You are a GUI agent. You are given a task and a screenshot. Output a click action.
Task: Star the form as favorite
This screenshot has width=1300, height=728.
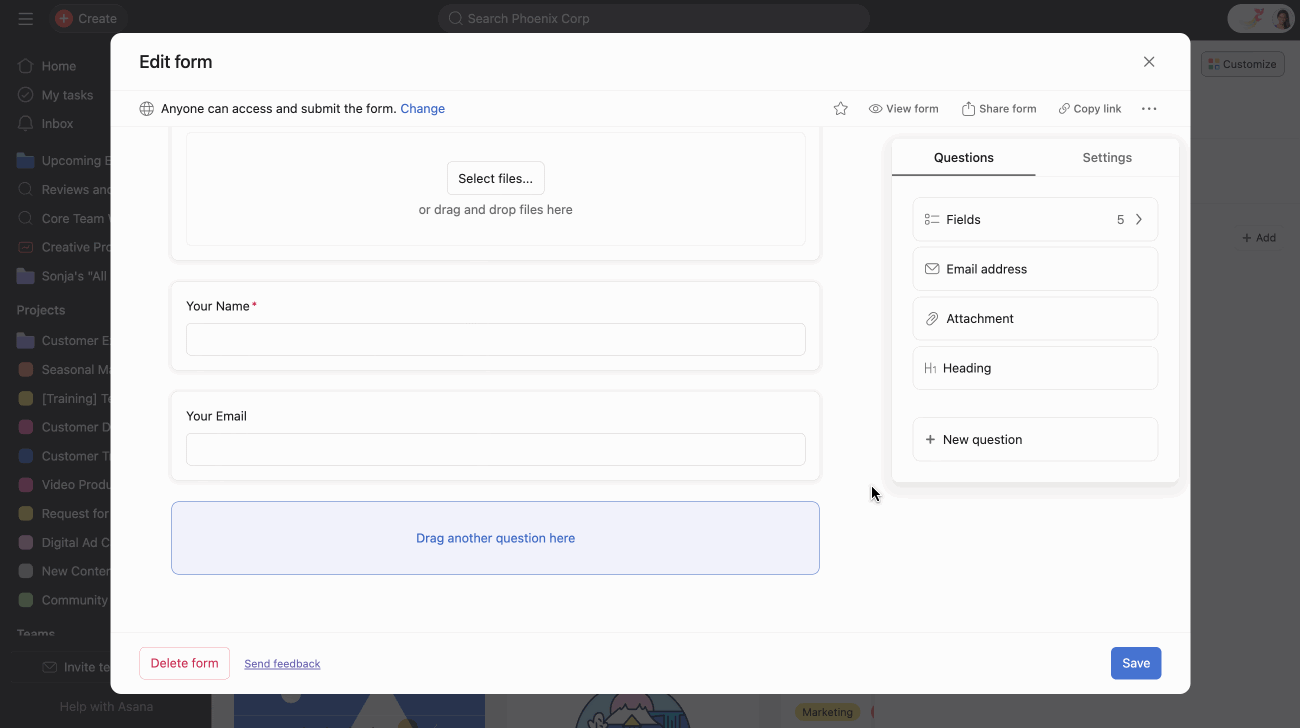tap(841, 109)
